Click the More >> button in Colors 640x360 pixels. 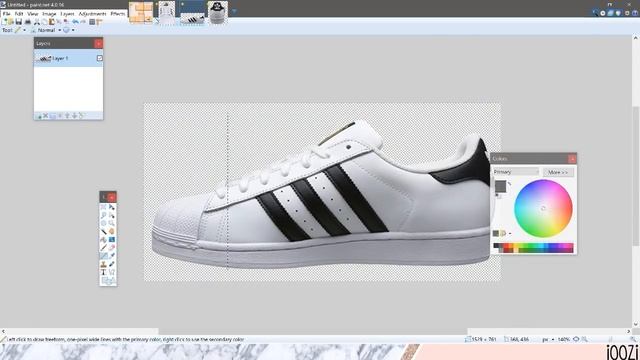click(558, 172)
